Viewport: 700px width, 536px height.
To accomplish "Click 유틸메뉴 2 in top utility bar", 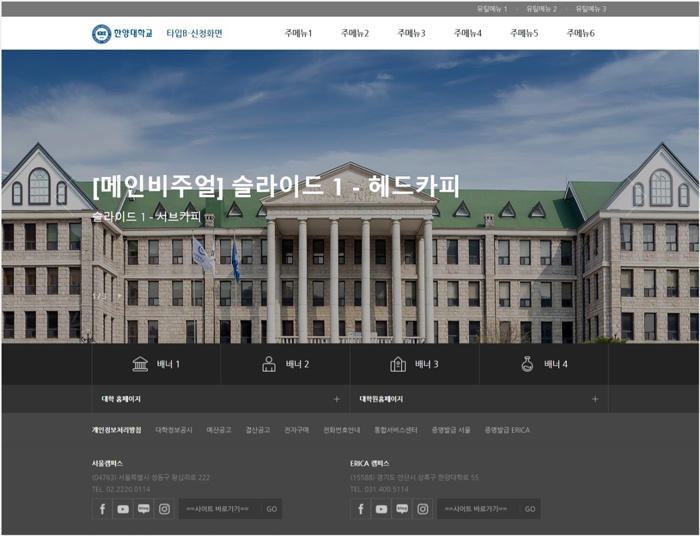I will [x=541, y=9].
